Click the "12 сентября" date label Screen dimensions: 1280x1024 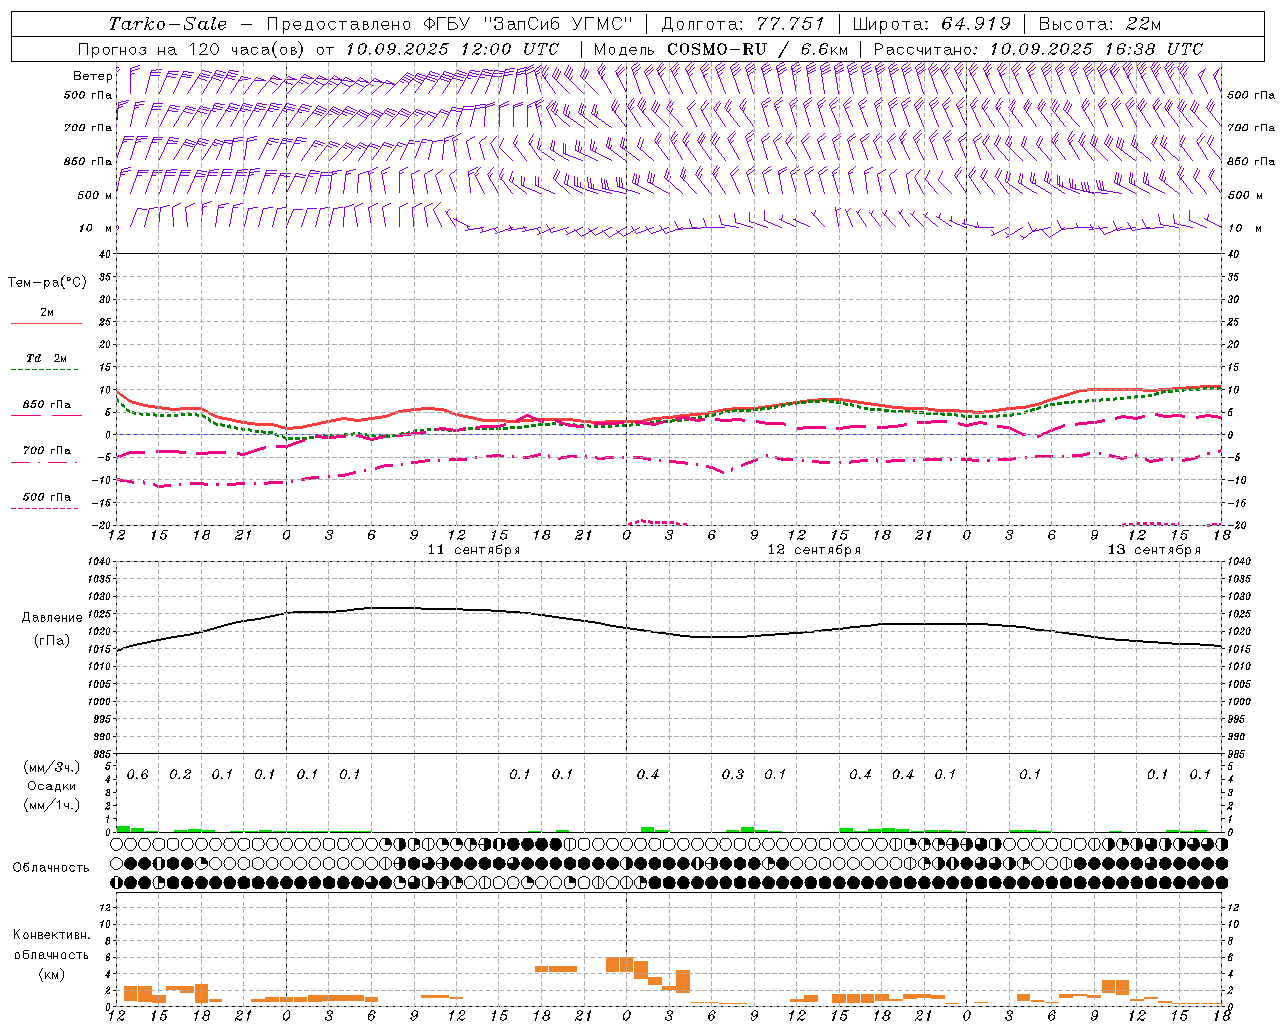tap(814, 550)
